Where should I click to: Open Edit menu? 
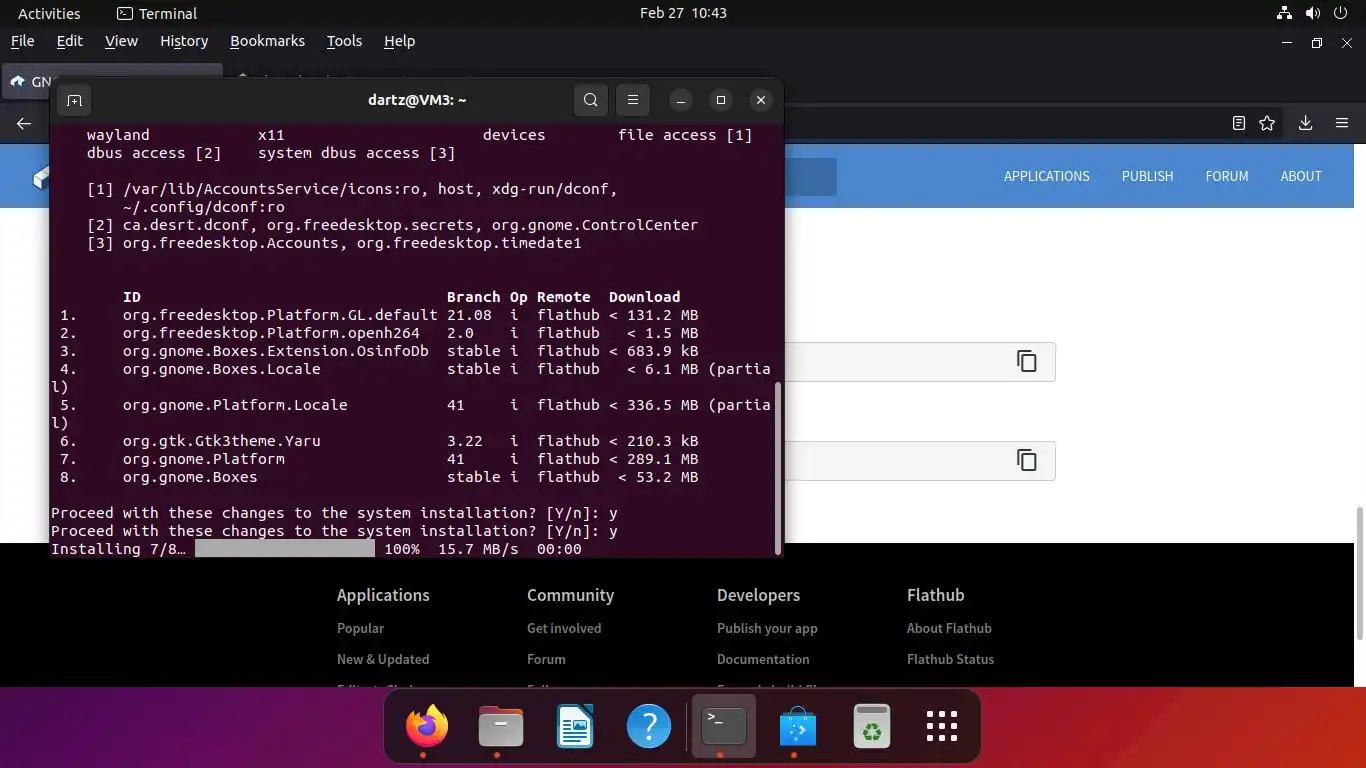70,41
